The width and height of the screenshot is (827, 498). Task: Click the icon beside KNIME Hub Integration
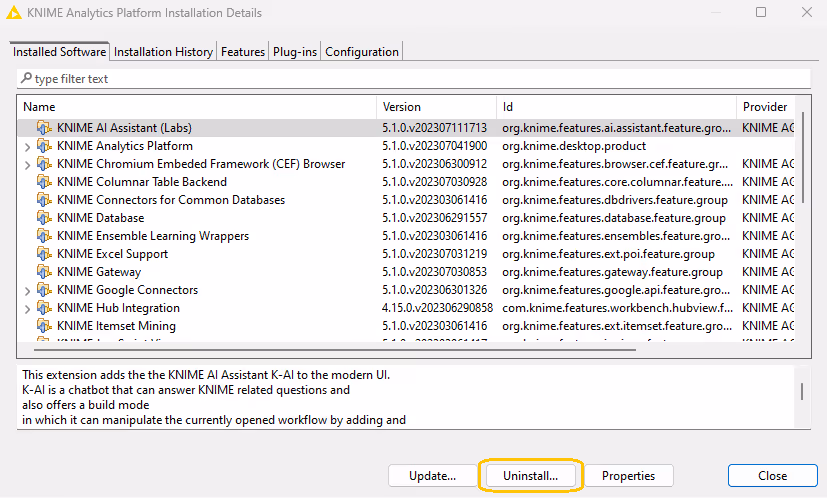[x=44, y=307]
